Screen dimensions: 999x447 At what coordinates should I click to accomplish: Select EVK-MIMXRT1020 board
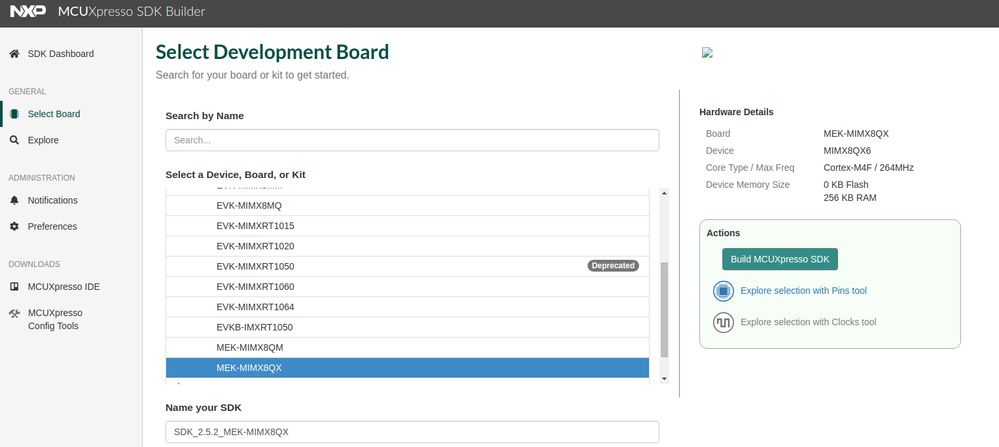point(408,246)
